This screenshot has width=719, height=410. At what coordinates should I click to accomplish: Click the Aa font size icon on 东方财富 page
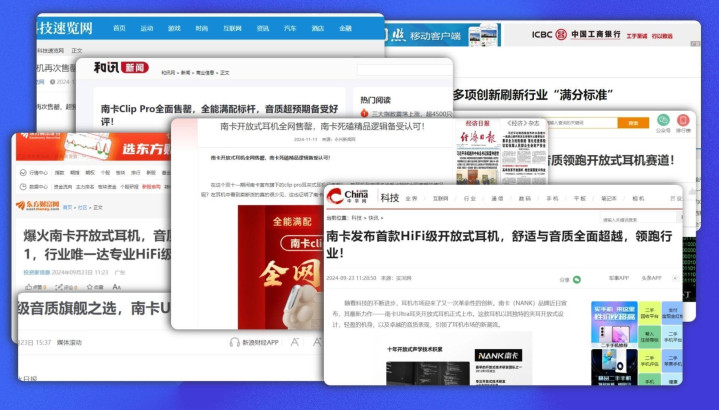116,287
